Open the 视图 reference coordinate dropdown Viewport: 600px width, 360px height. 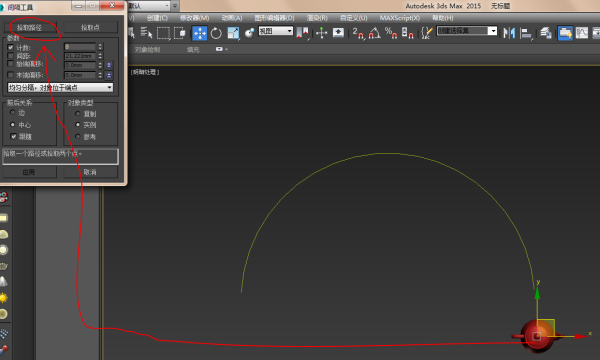click(276, 31)
